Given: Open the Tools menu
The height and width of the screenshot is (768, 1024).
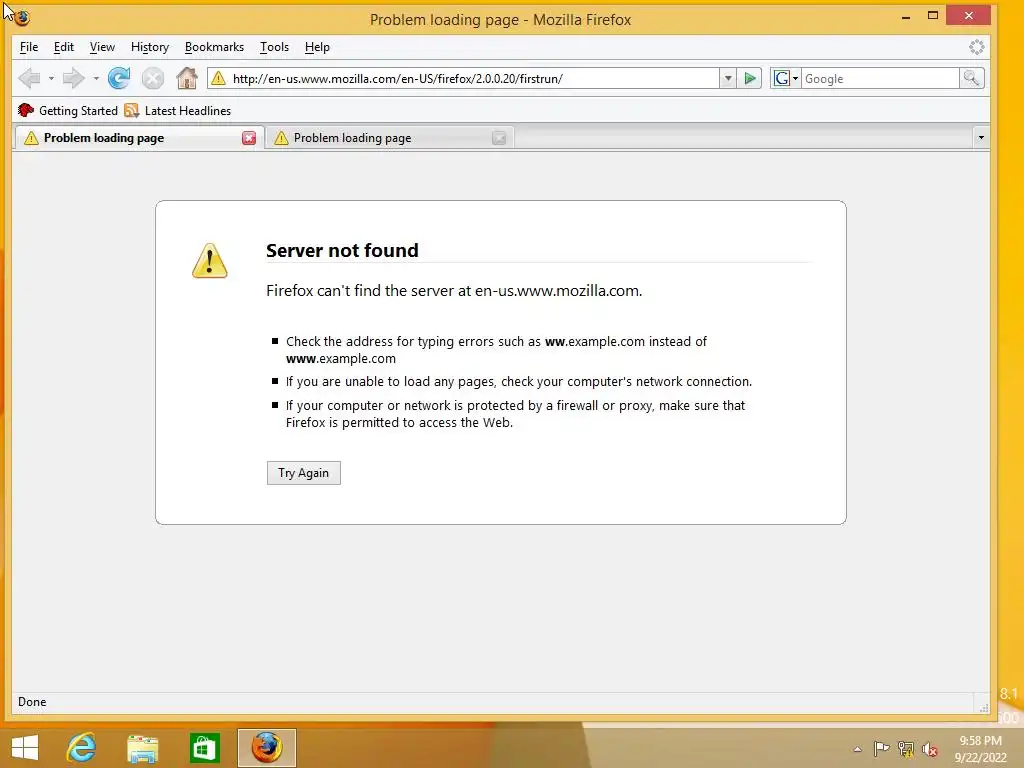Looking at the screenshot, I should coord(274,47).
